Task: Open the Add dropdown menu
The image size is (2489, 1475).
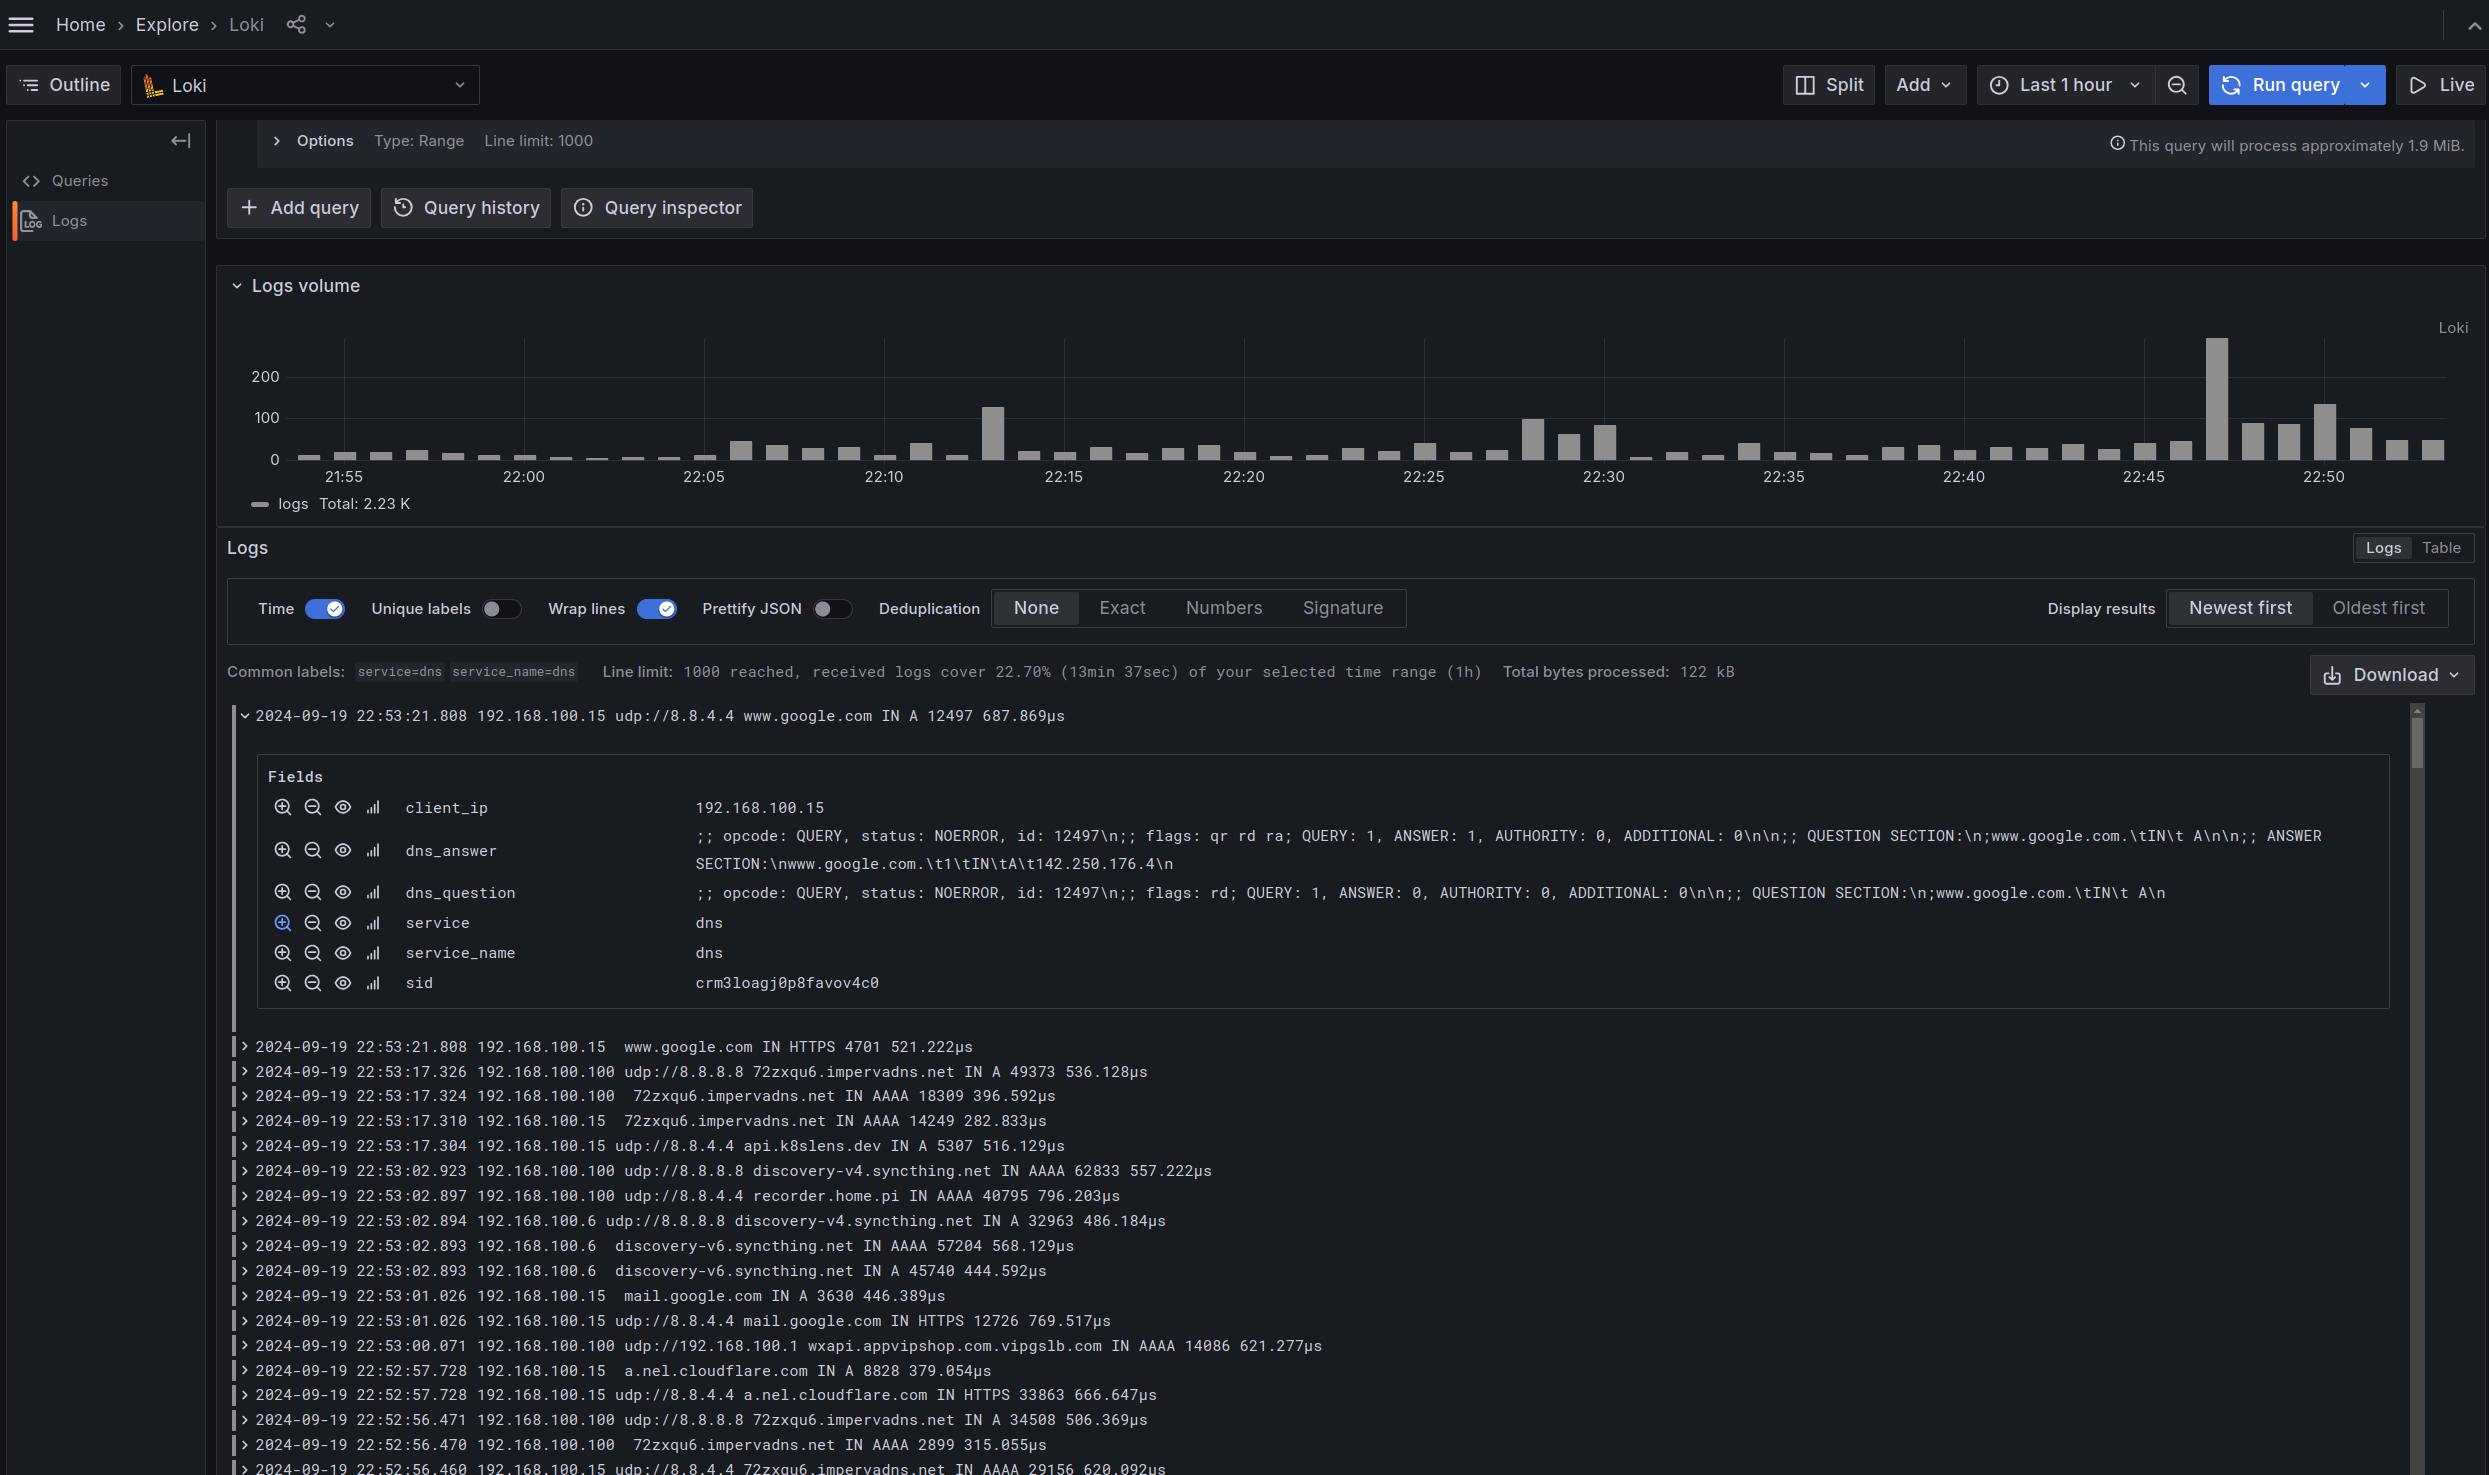Action: pyautogui.click(x=1925, y=86)
